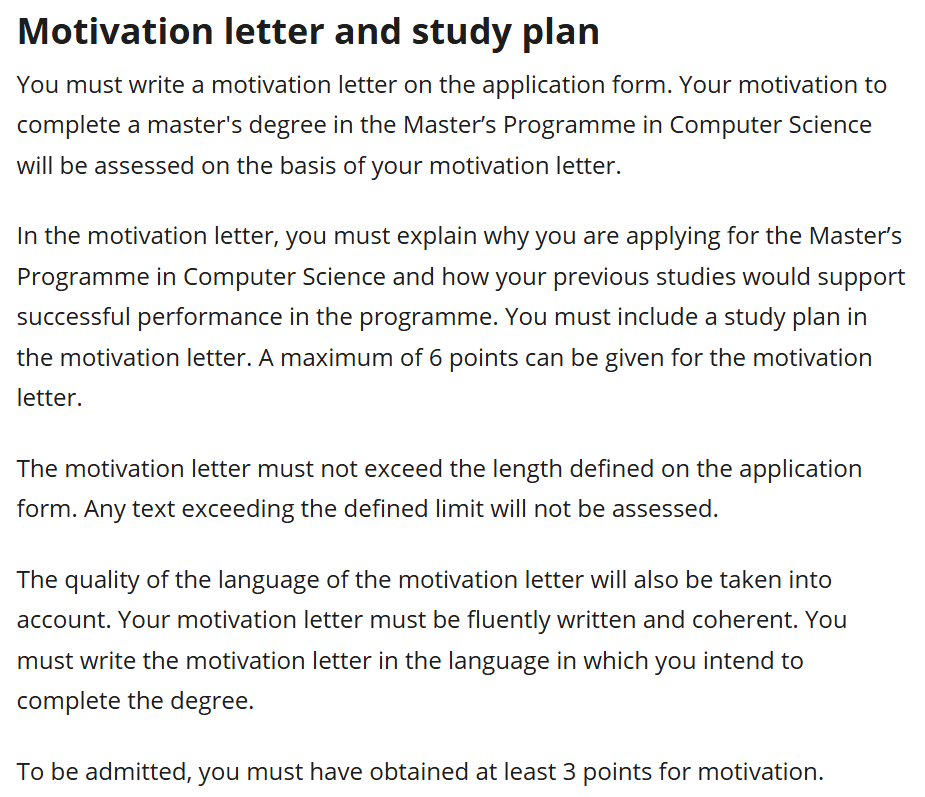The width and height of the screenshot is (925, 797).
Task: Click the phrase 'complete the degree.'
Action: 135,700
